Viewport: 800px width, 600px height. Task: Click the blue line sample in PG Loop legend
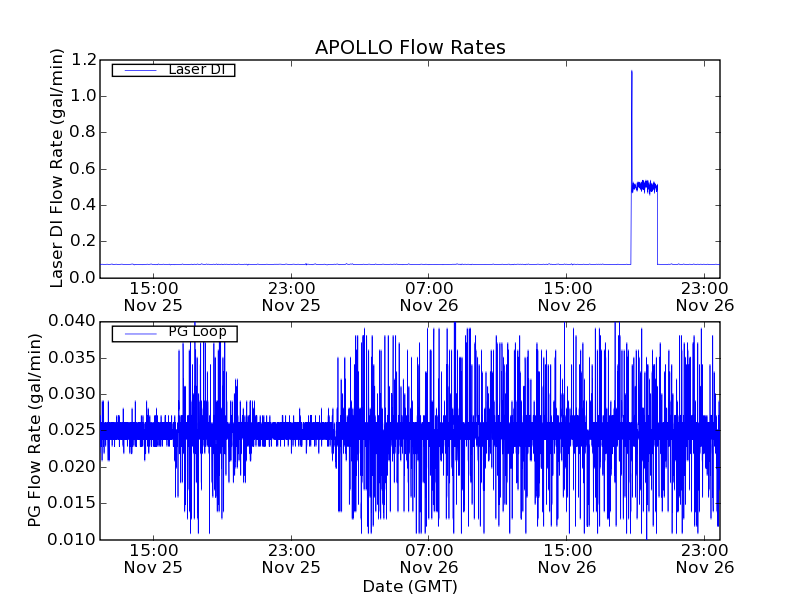click(x=138, y=333)
